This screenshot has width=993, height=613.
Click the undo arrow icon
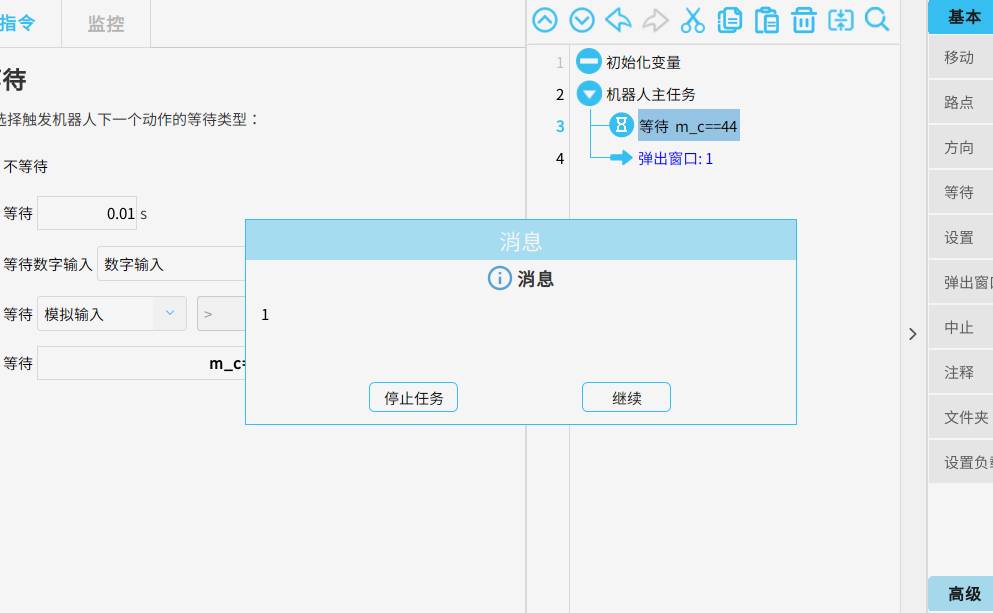[x=618, y=19]
